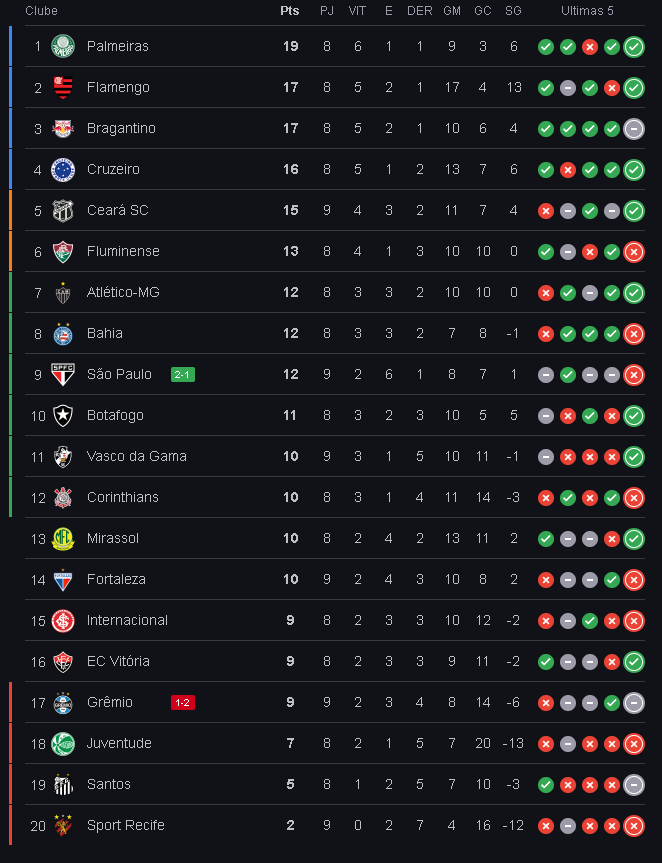Sort table by Pts column header
Screen dimensions: 662x863
coord(290,11)
